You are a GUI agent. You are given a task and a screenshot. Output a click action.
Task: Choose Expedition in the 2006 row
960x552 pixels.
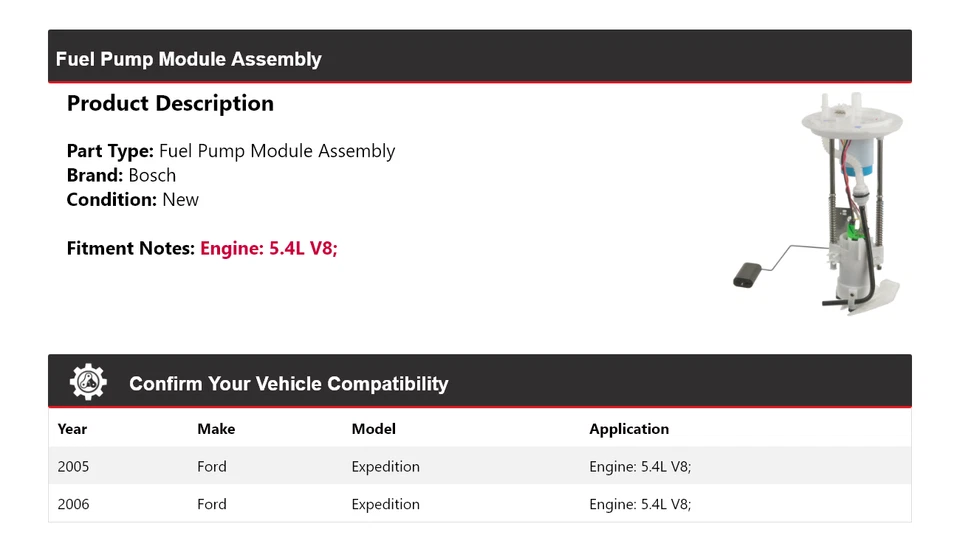[385, 504]
